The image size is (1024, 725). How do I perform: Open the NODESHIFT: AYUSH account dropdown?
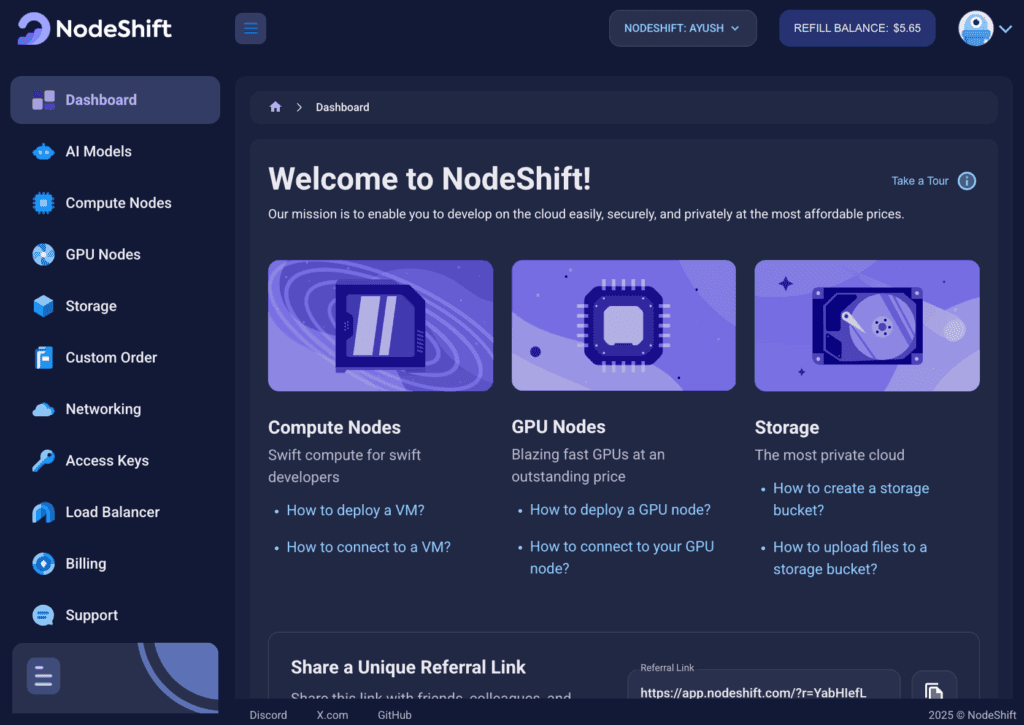[x=682, y=29]
